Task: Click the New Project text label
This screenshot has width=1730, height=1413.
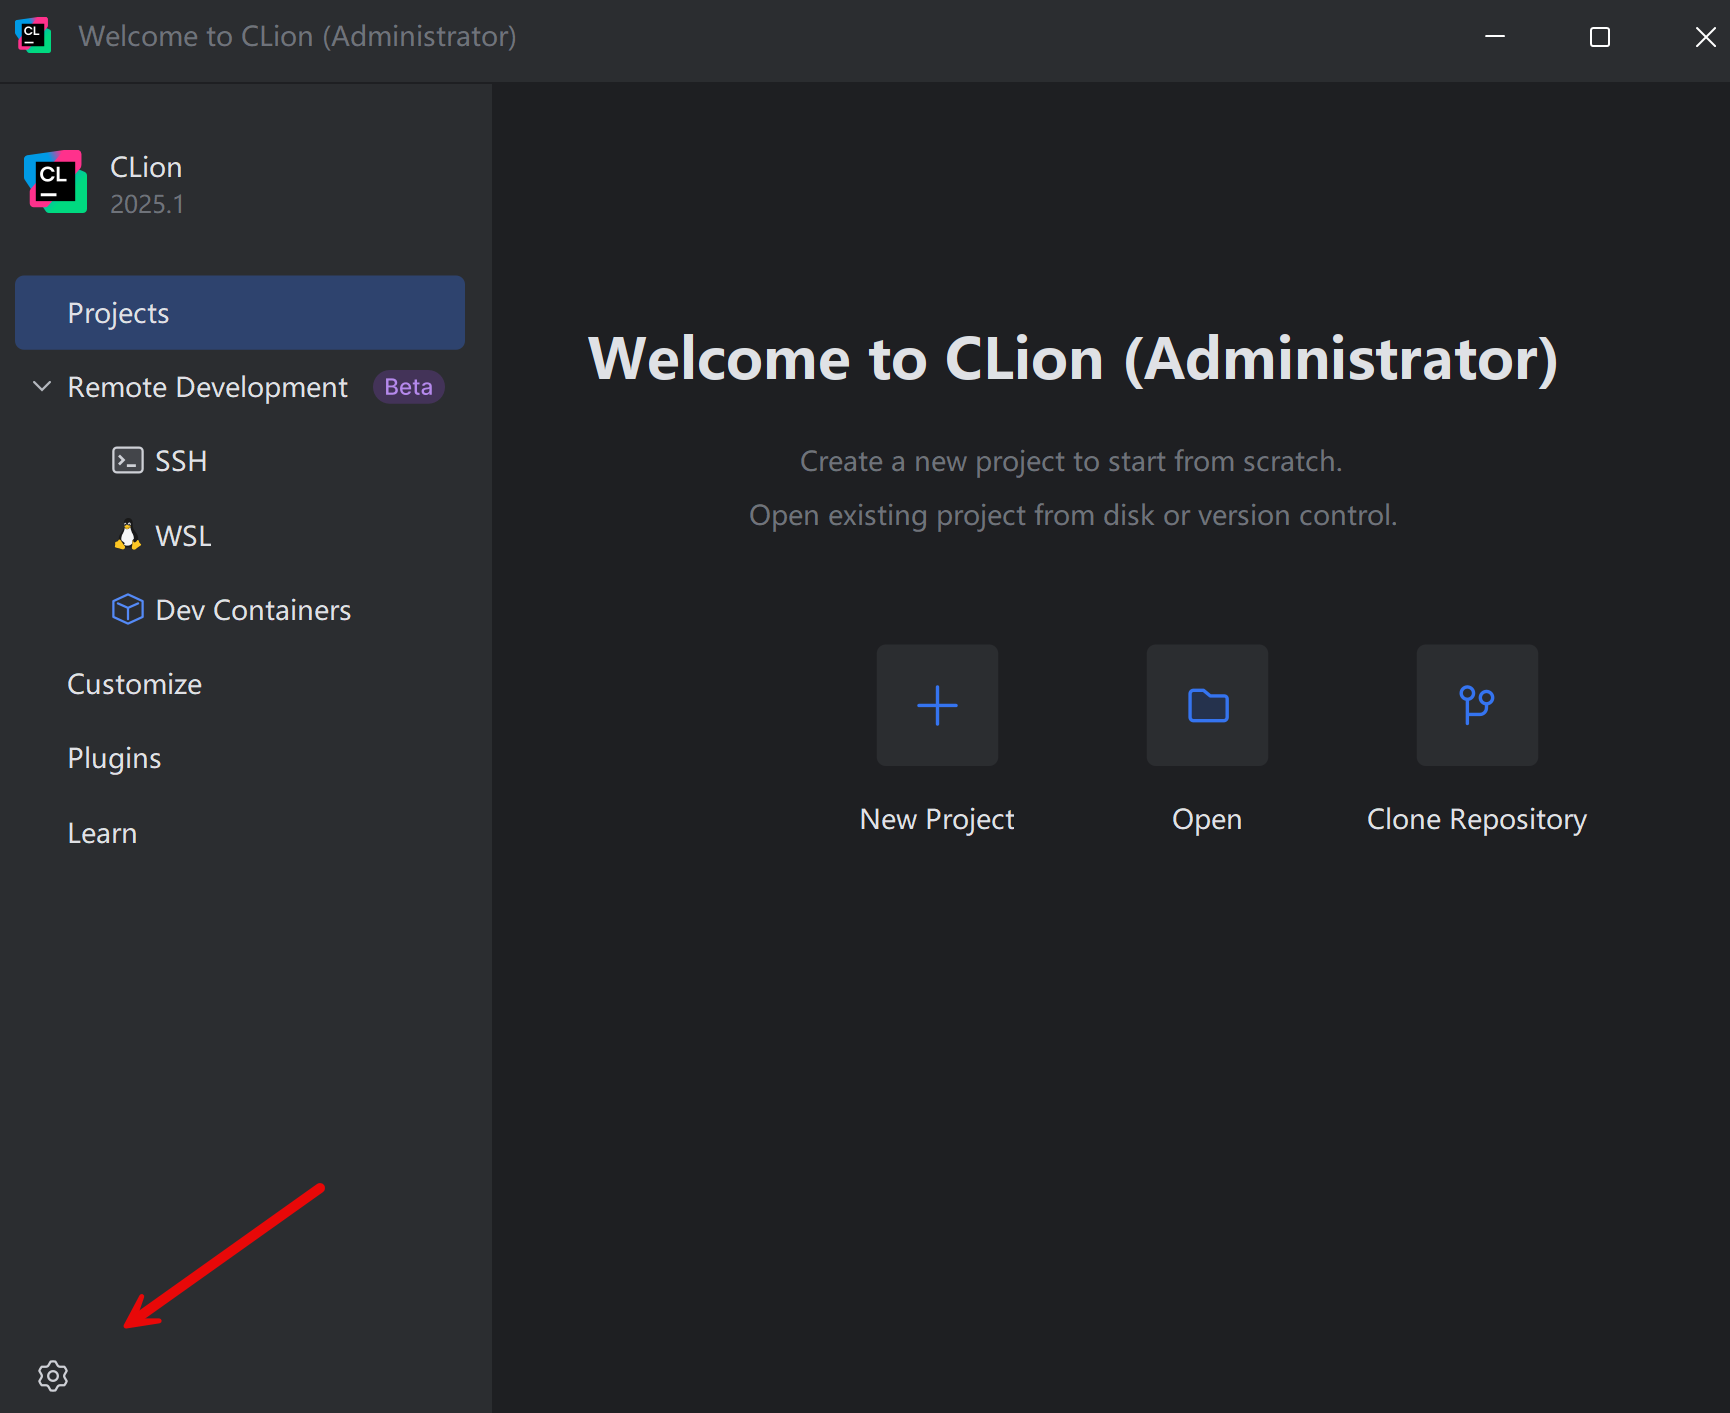Action: (937, 819)
